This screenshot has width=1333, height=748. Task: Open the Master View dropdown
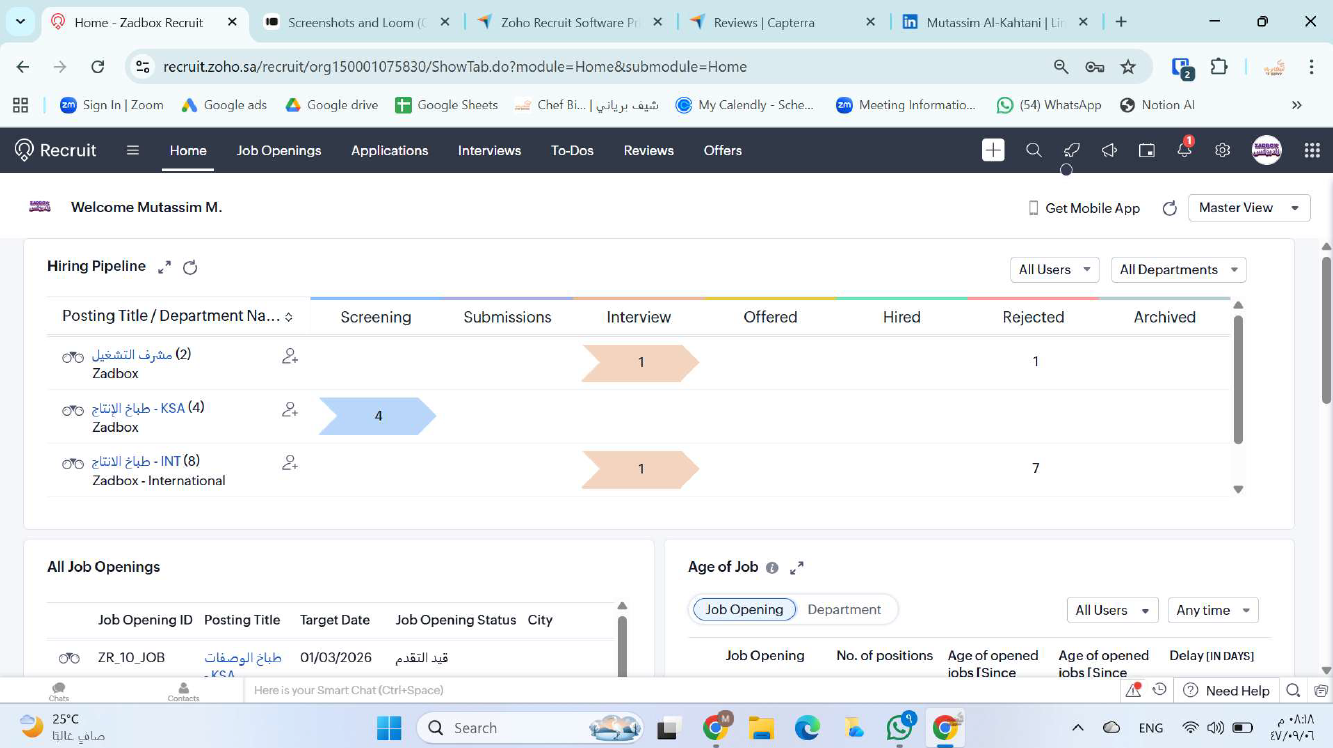[x=1249, y=208]
